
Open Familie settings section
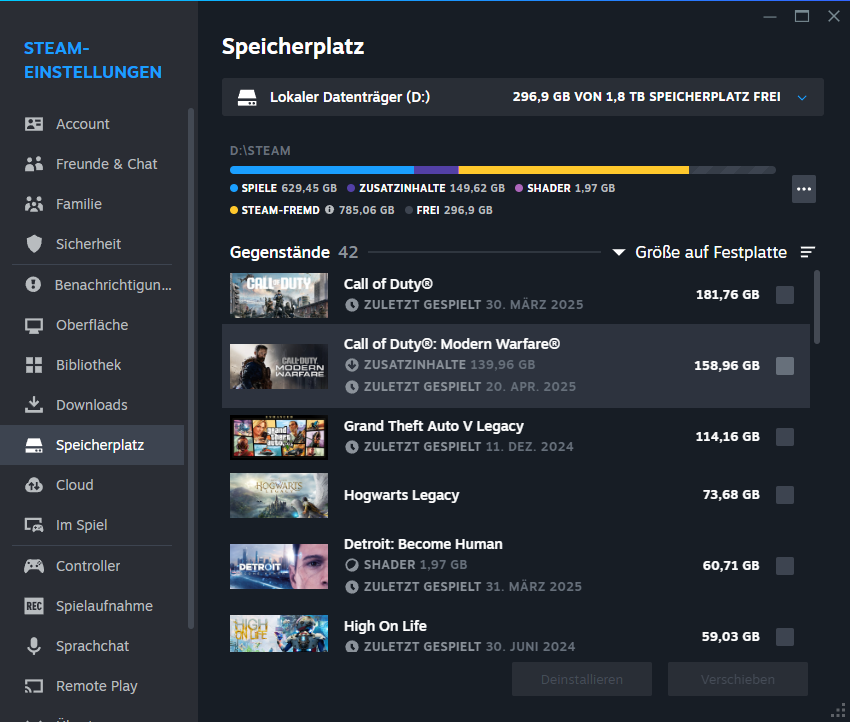[92, 204]
